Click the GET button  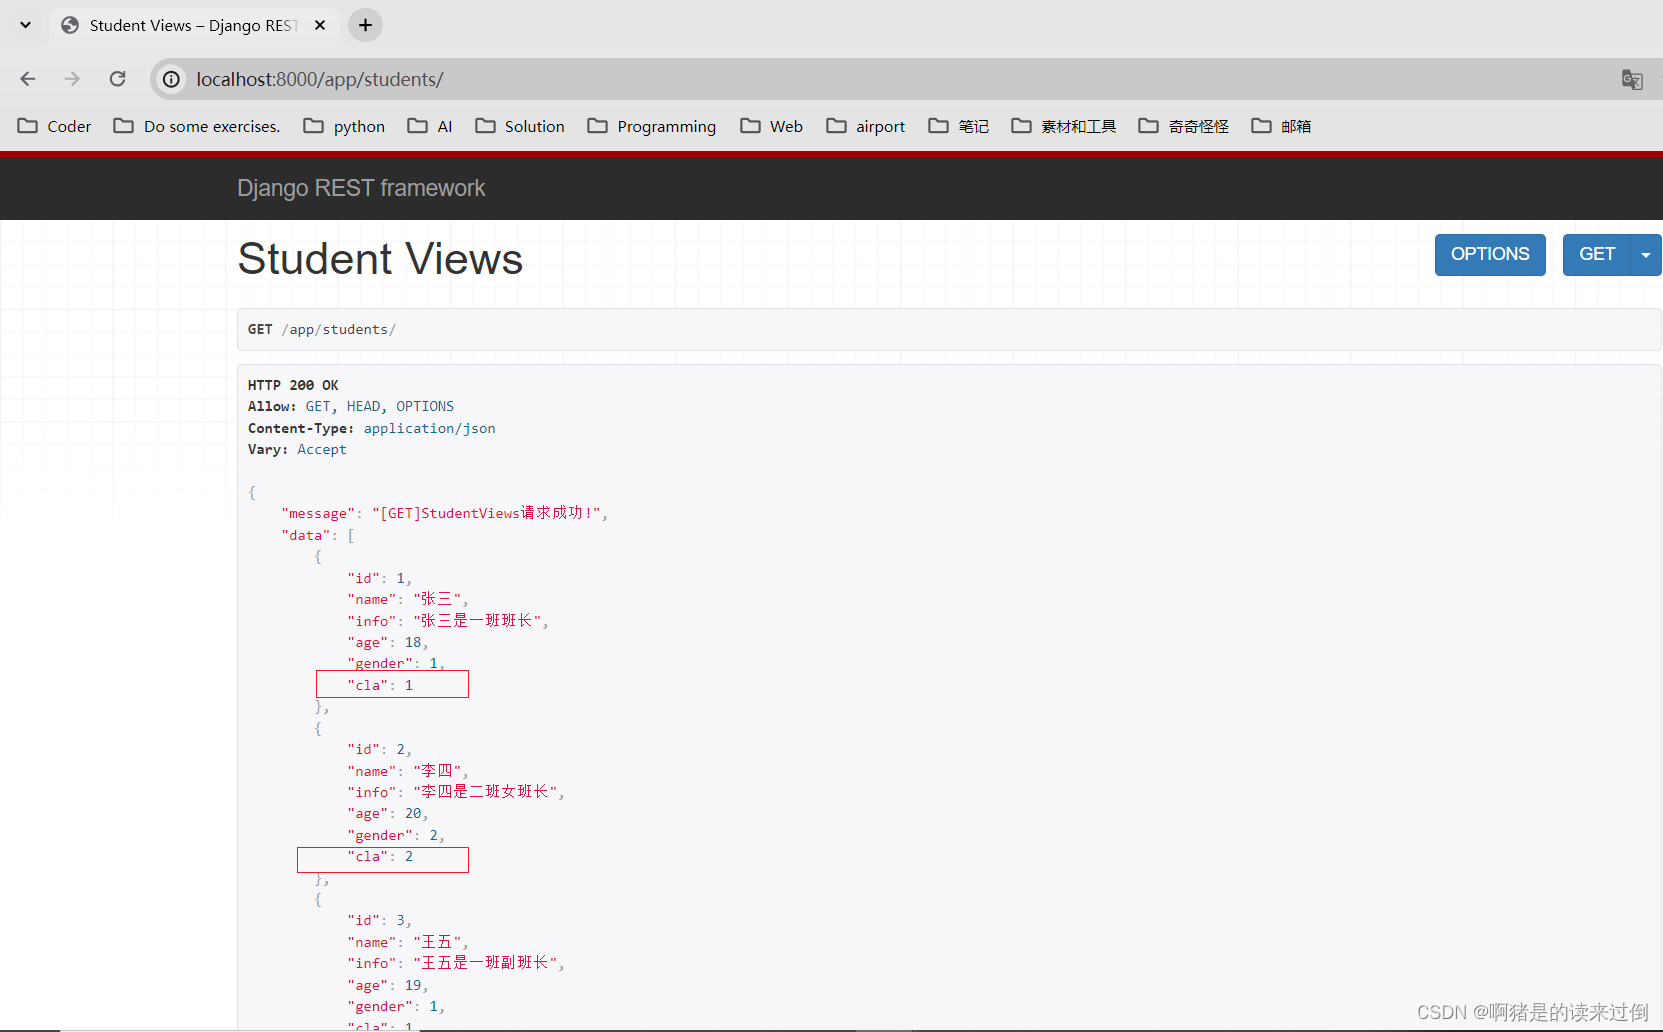[x=1597, y=254]
